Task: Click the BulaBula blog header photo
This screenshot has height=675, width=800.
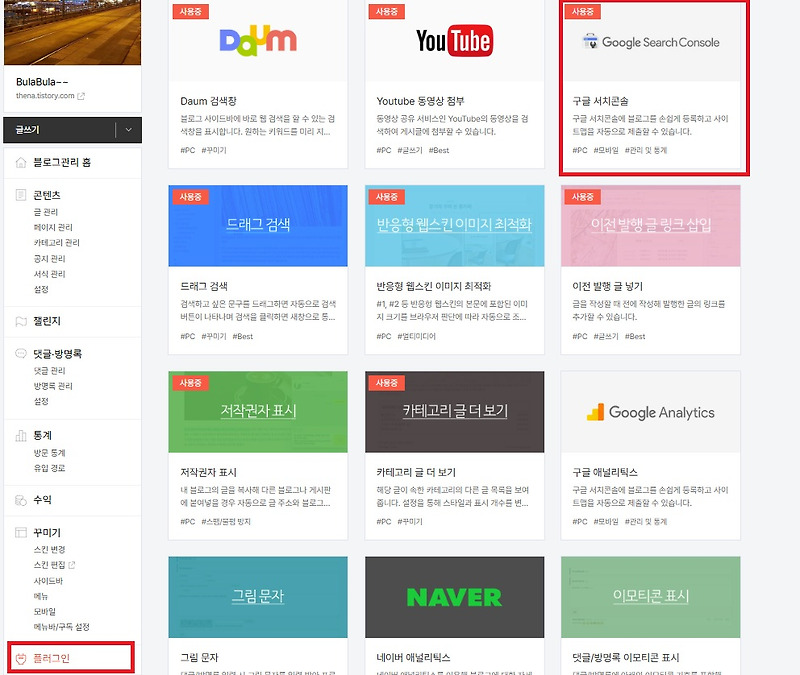Action: [72, 32]
